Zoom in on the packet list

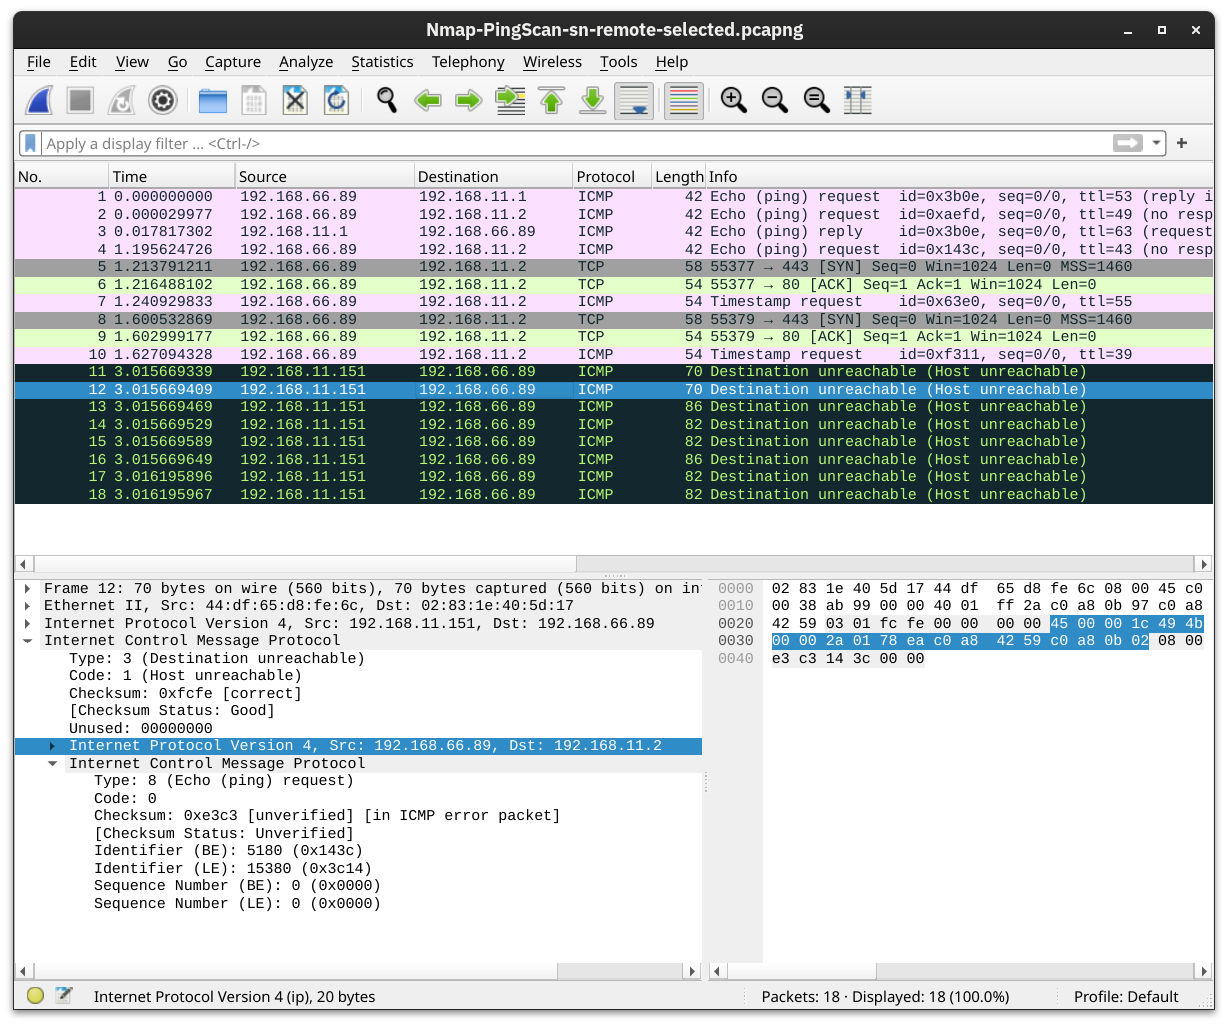point(733,100)
